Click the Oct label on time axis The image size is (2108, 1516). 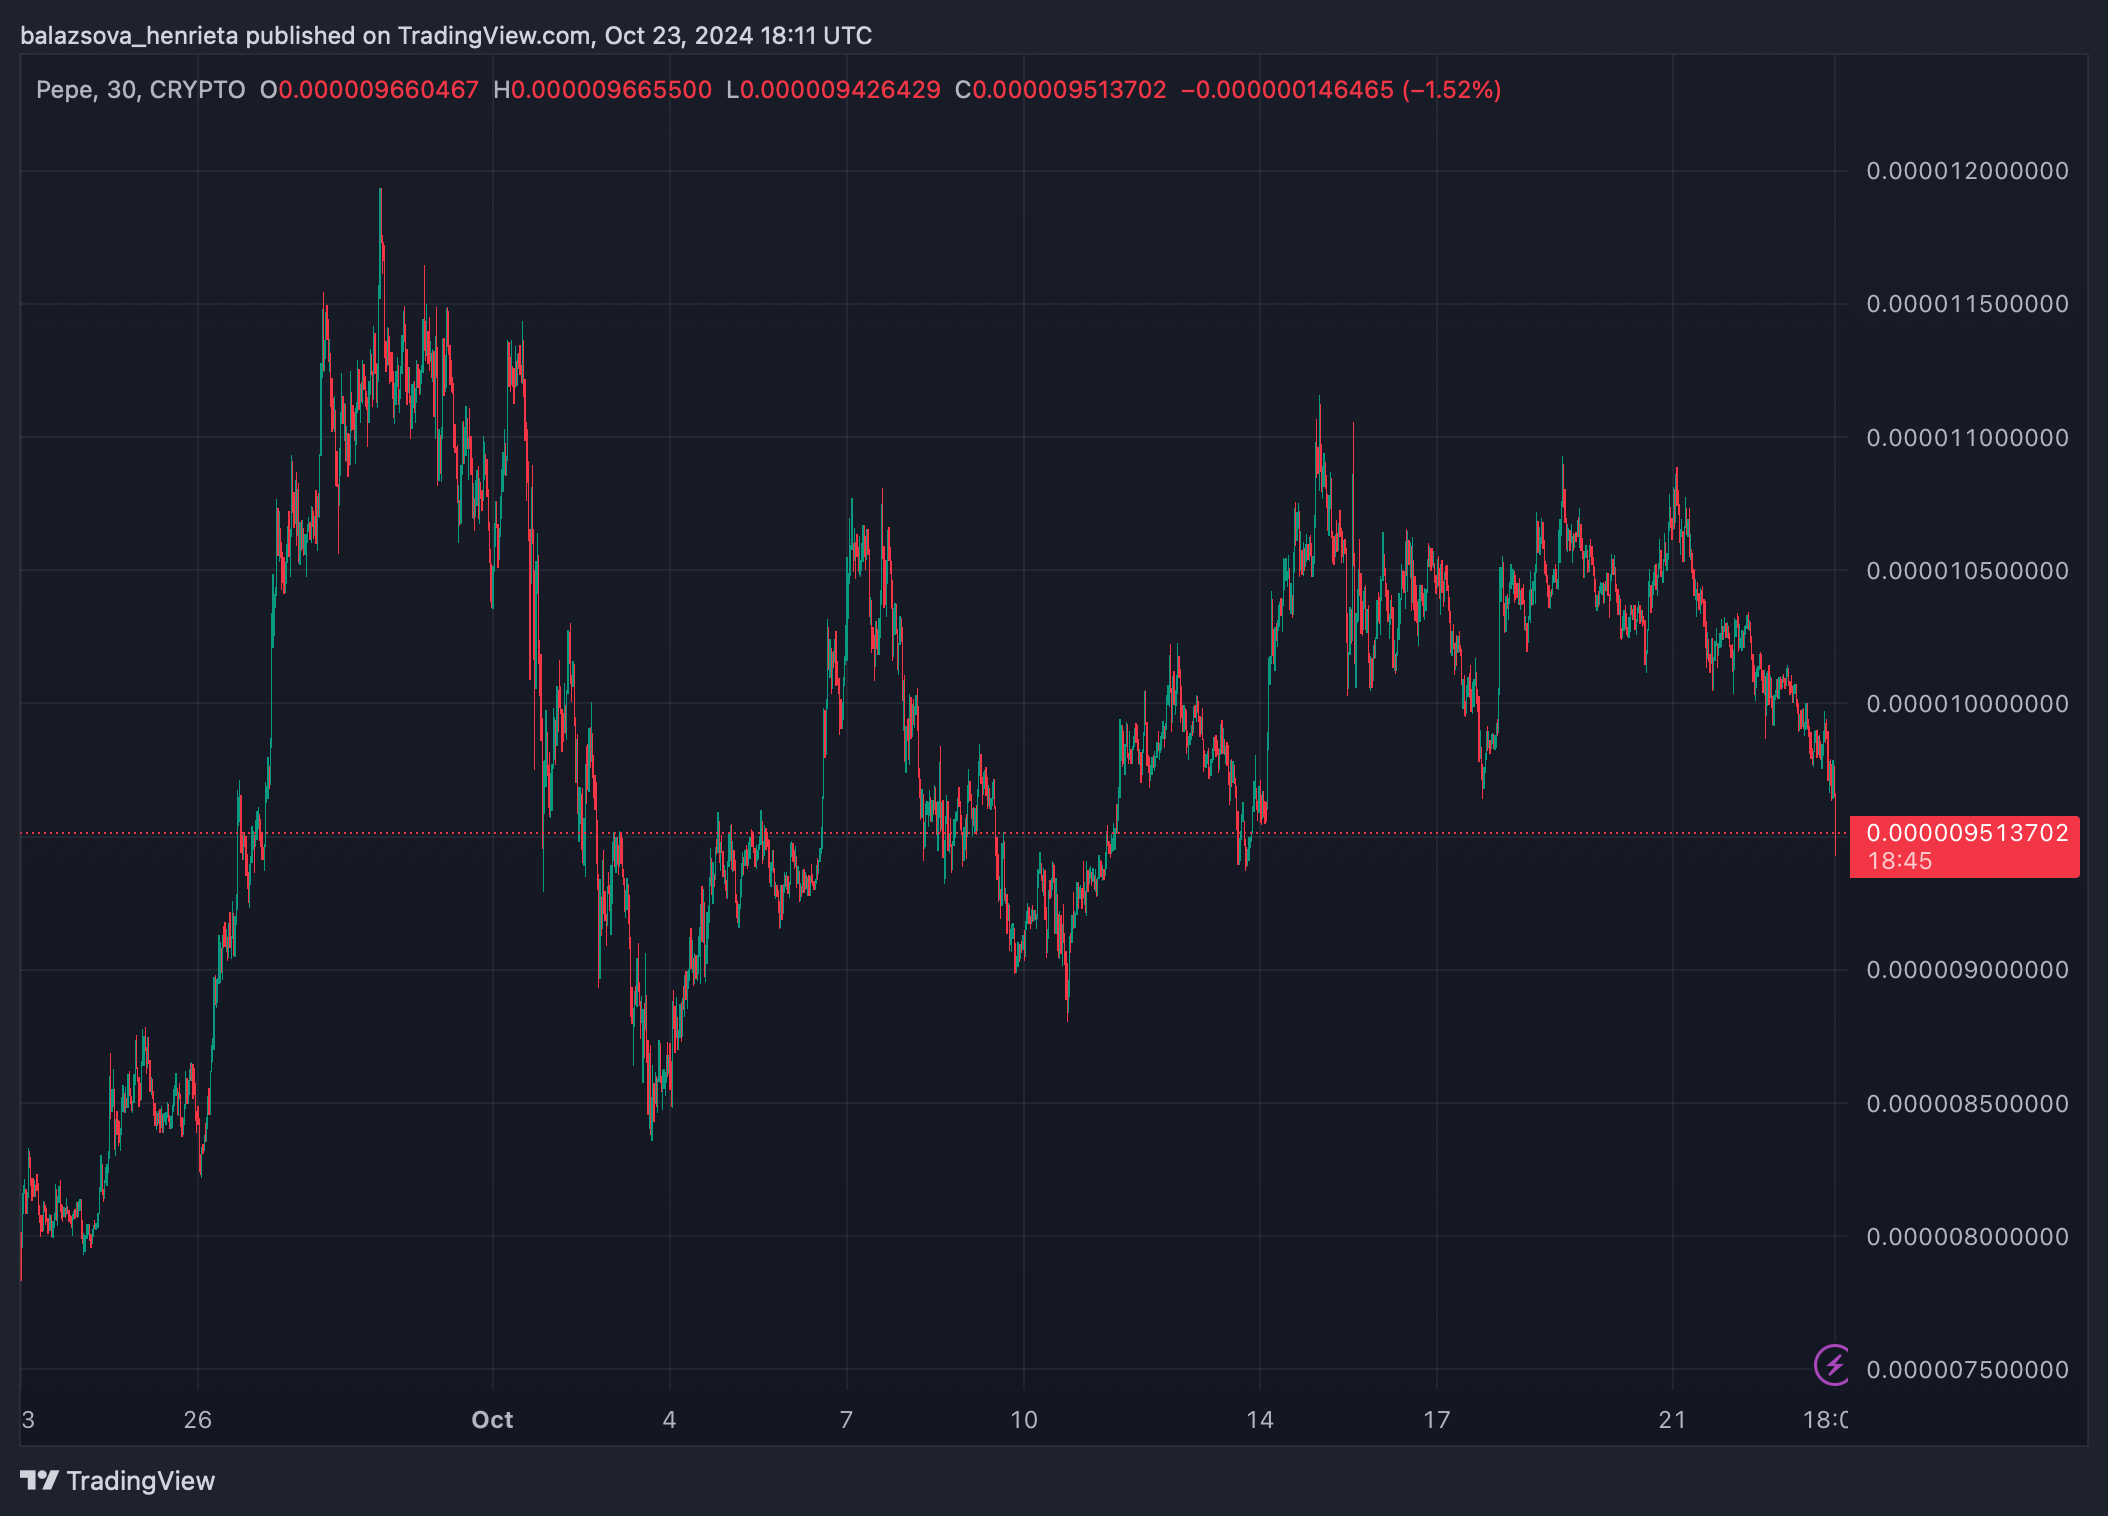click(492, 1420)
